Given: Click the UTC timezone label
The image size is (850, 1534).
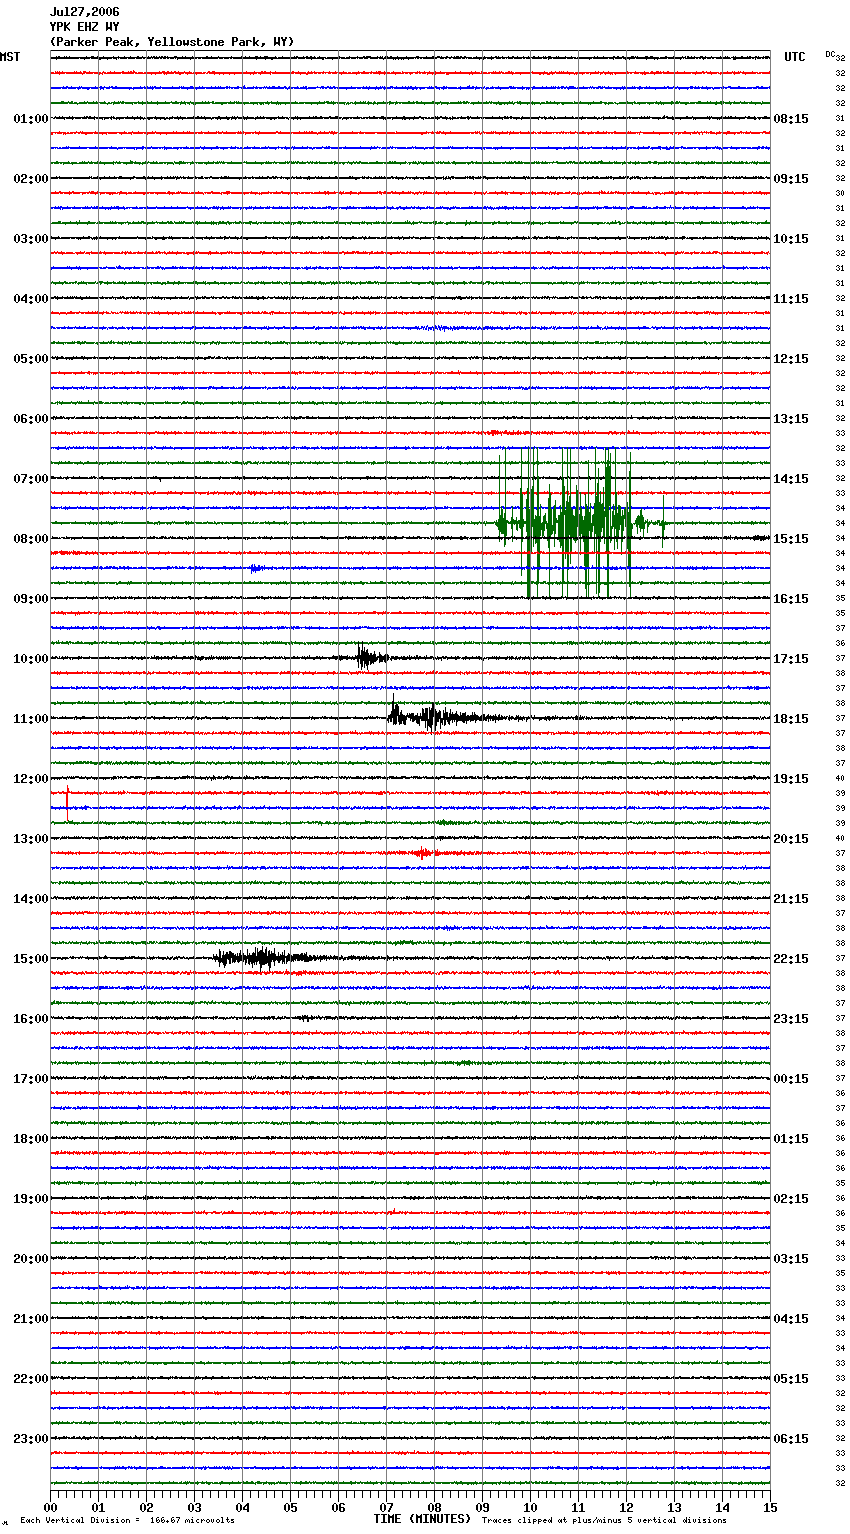Looking at the screenshot, I should pos(795,57).
